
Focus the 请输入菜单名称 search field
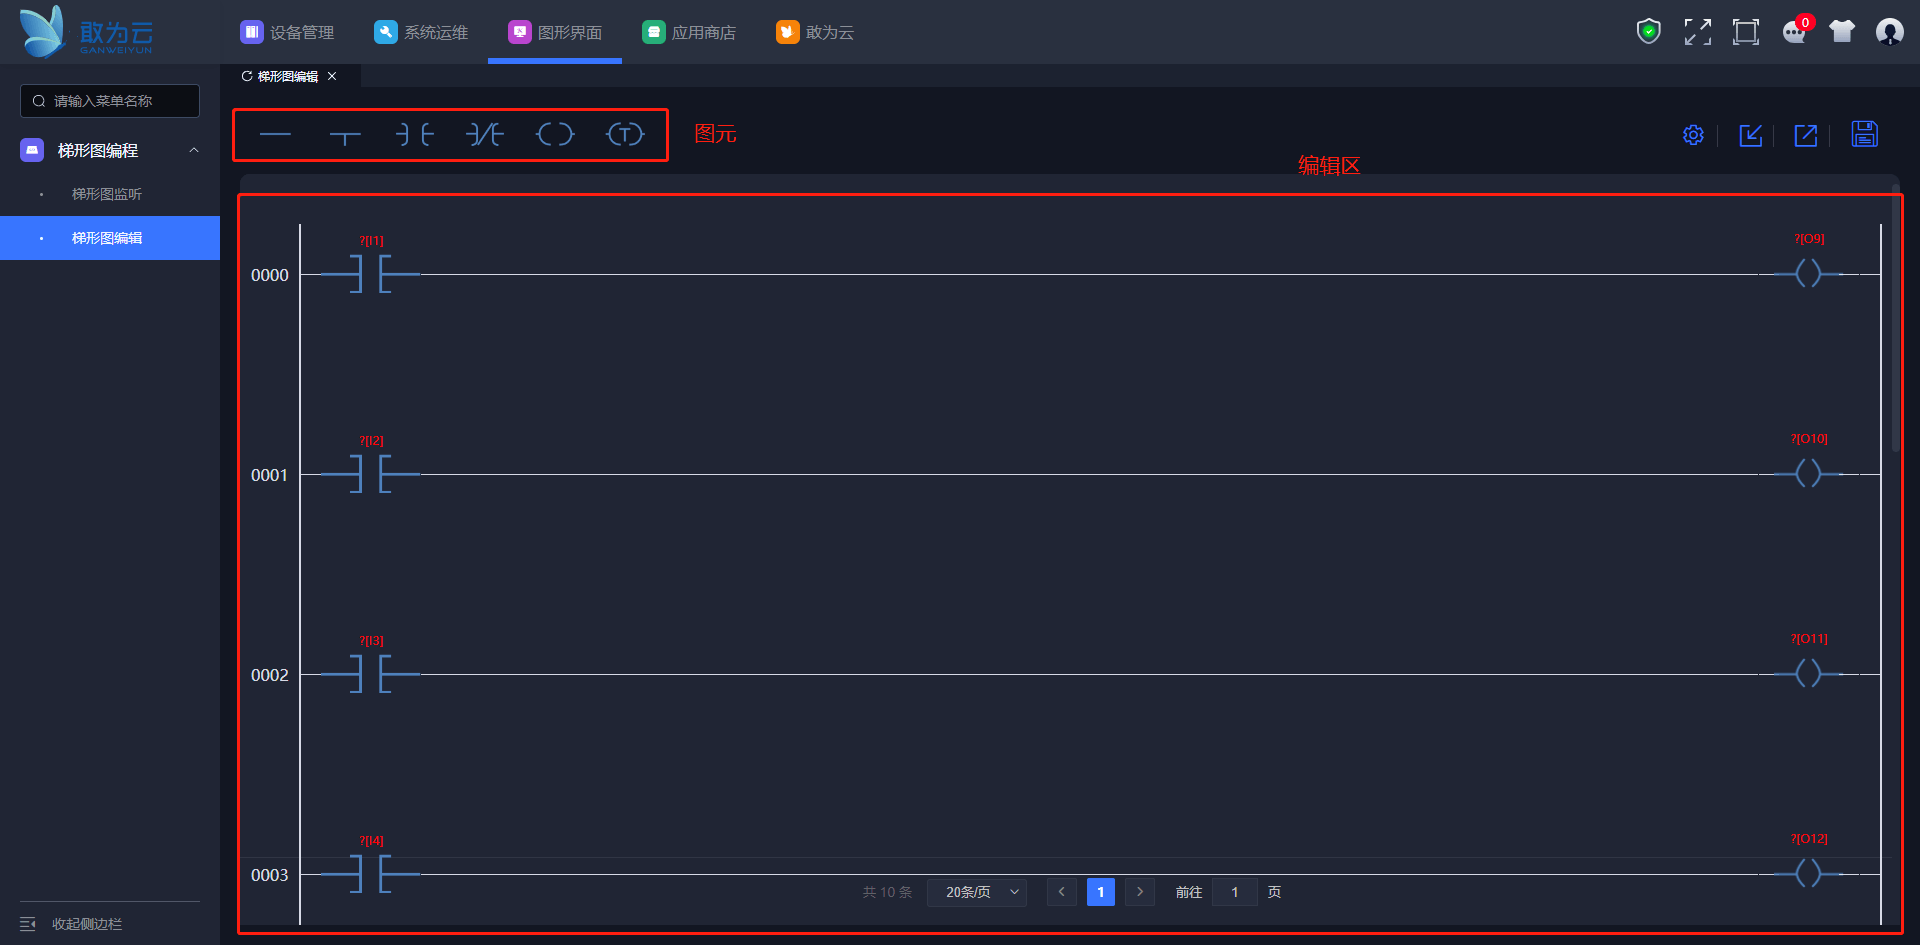coord(110,101)
